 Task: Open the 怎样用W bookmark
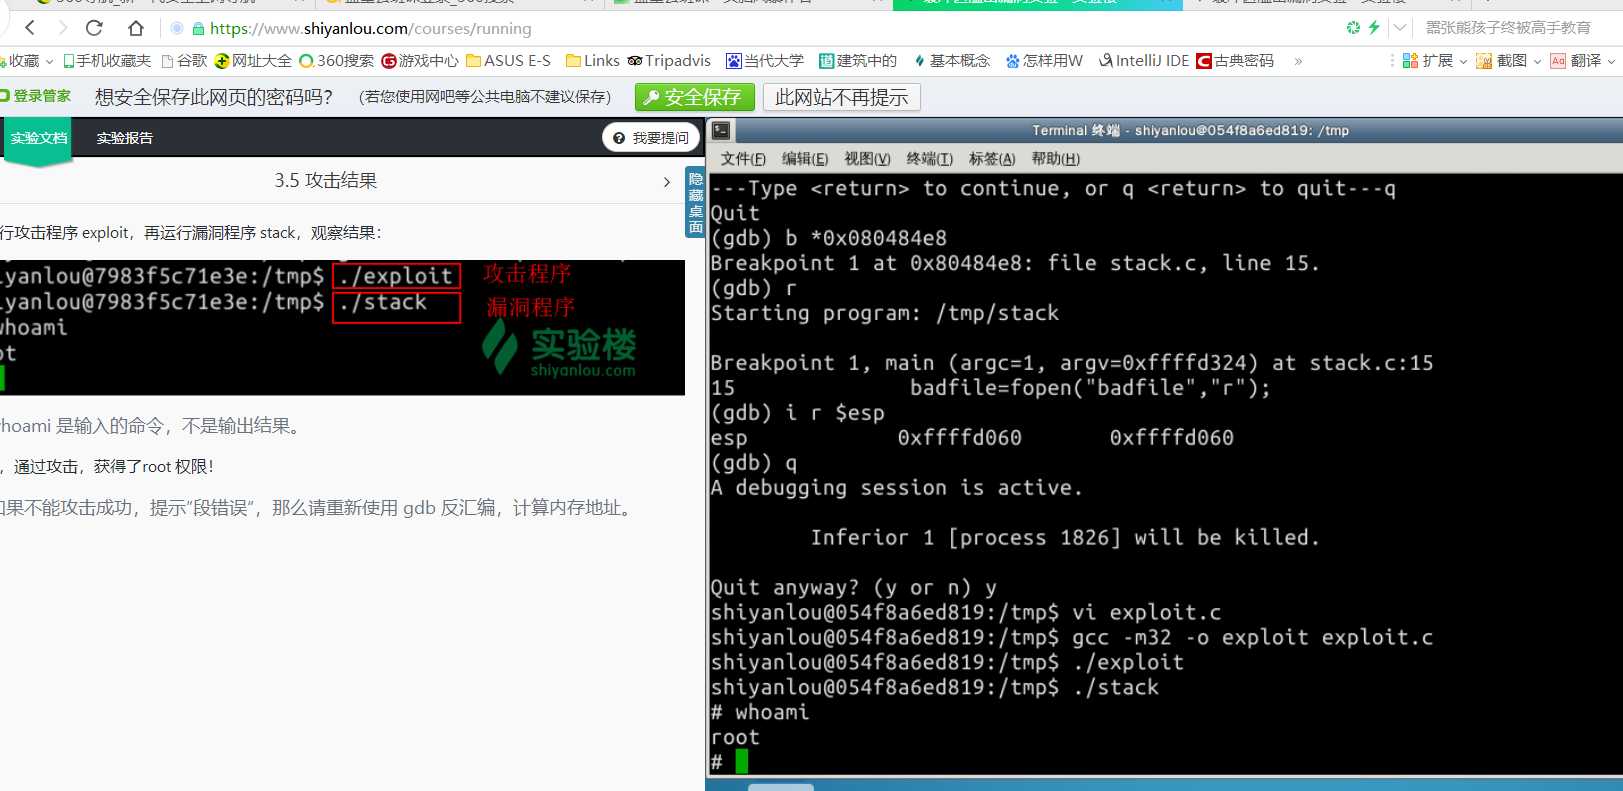coord(1044,61)
